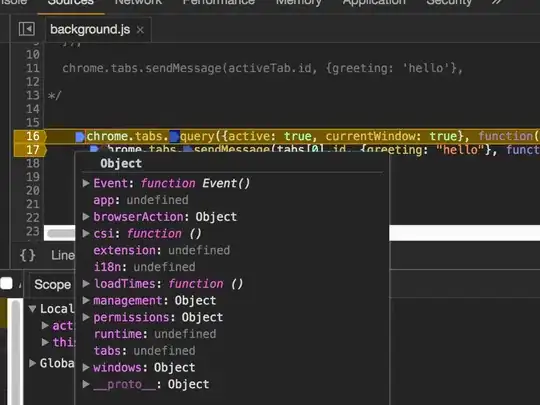This screenshot has width=540, height=405.
Task: Click the 'extension: undefined' property row
Action: [162, 250]
